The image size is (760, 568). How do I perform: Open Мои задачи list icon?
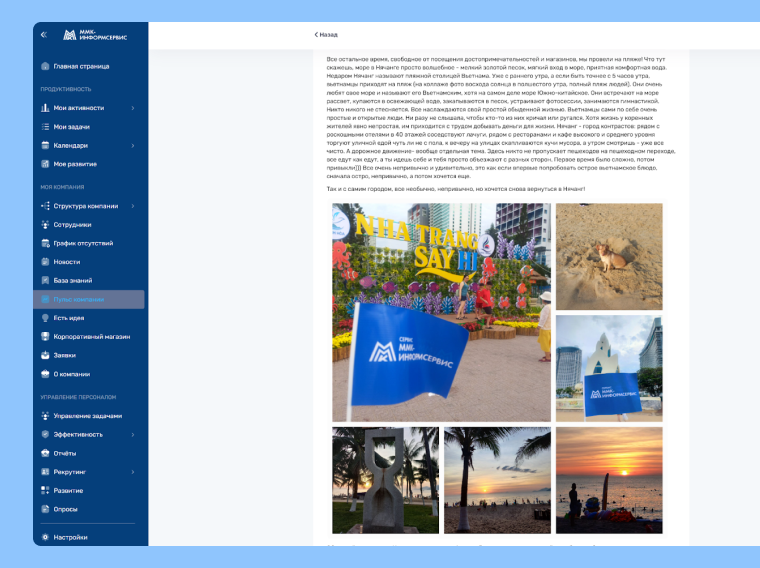[x=45, y=127]
